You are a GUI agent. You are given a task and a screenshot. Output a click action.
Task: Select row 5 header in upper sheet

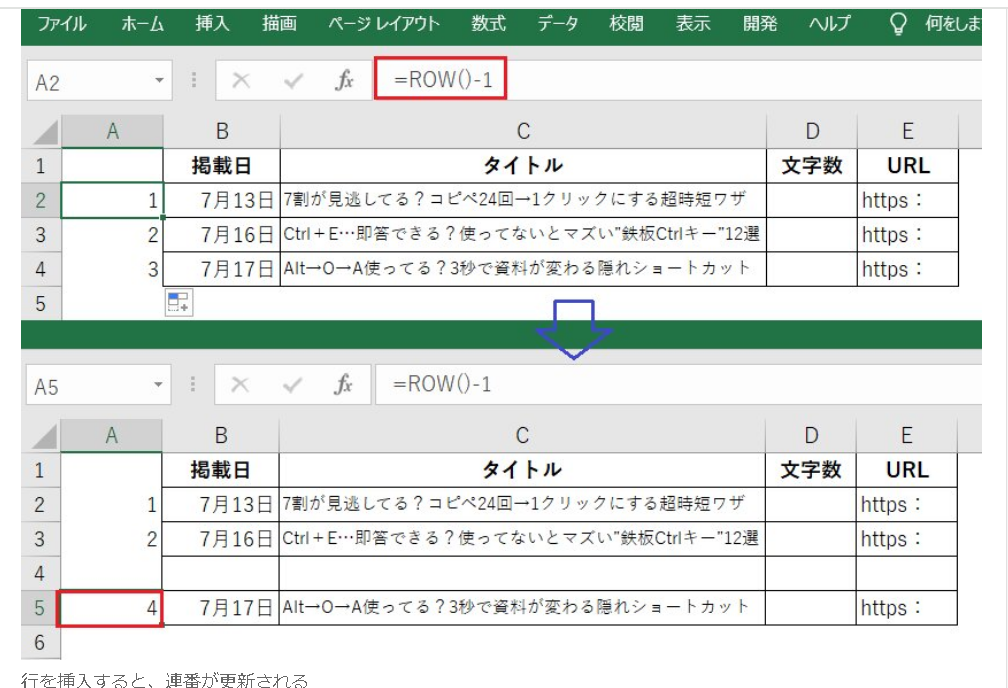pyautogui.click(x=40, y=303)
